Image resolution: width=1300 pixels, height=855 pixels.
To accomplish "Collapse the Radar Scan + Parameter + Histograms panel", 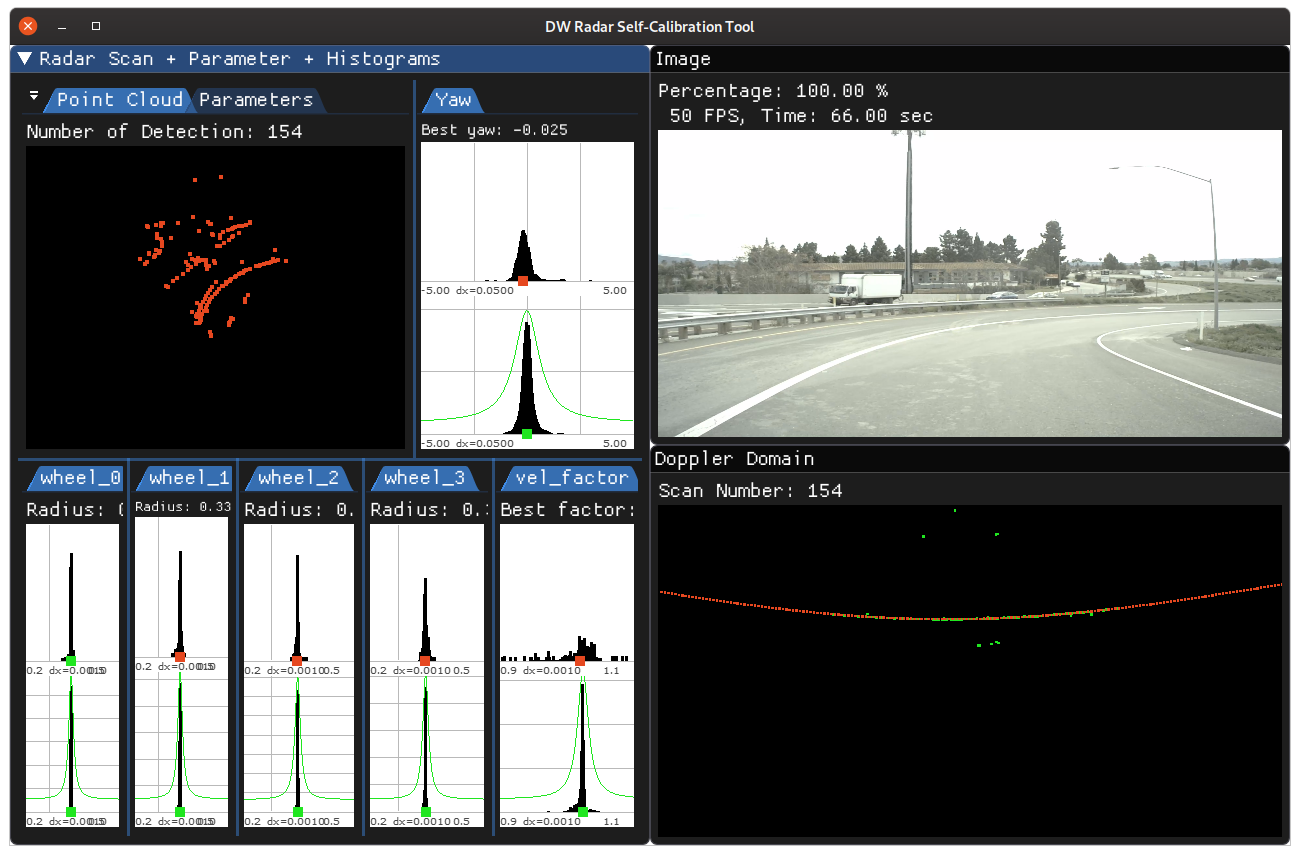I will click(25, 58).
